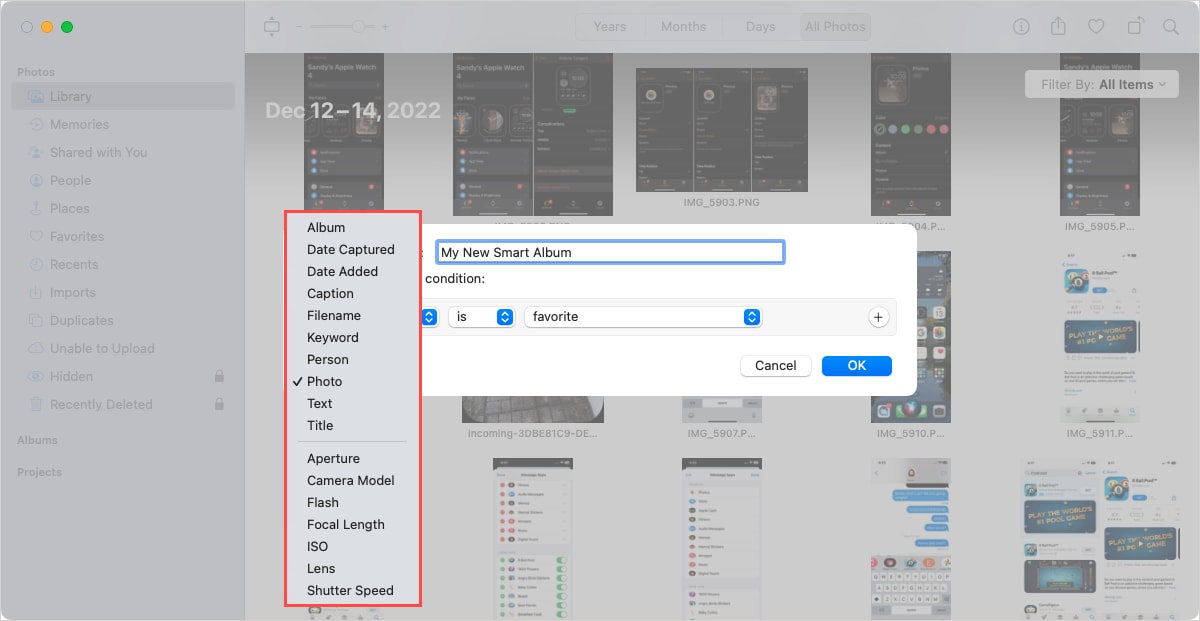Open the Info panel icon
1200x621 pixels.
coord(1020,27)
